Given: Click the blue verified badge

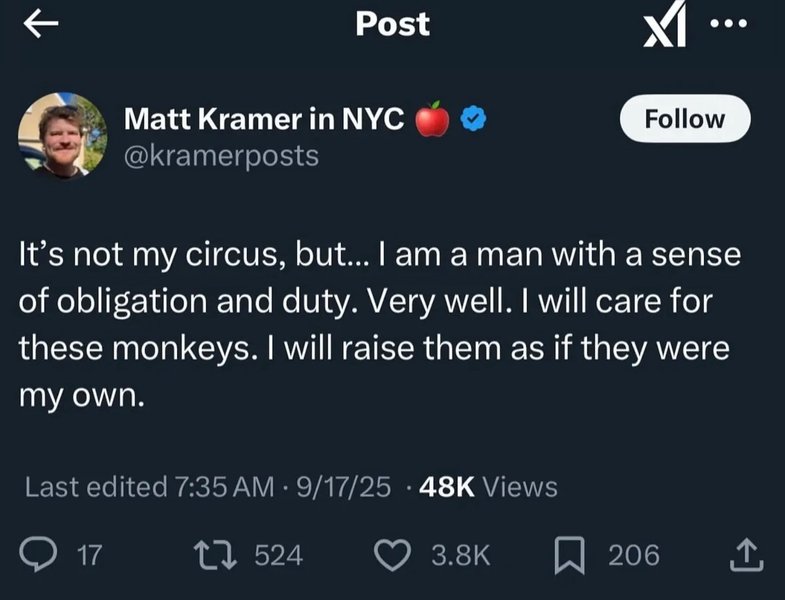Looking at the screenshot, I should coord(473,120).
